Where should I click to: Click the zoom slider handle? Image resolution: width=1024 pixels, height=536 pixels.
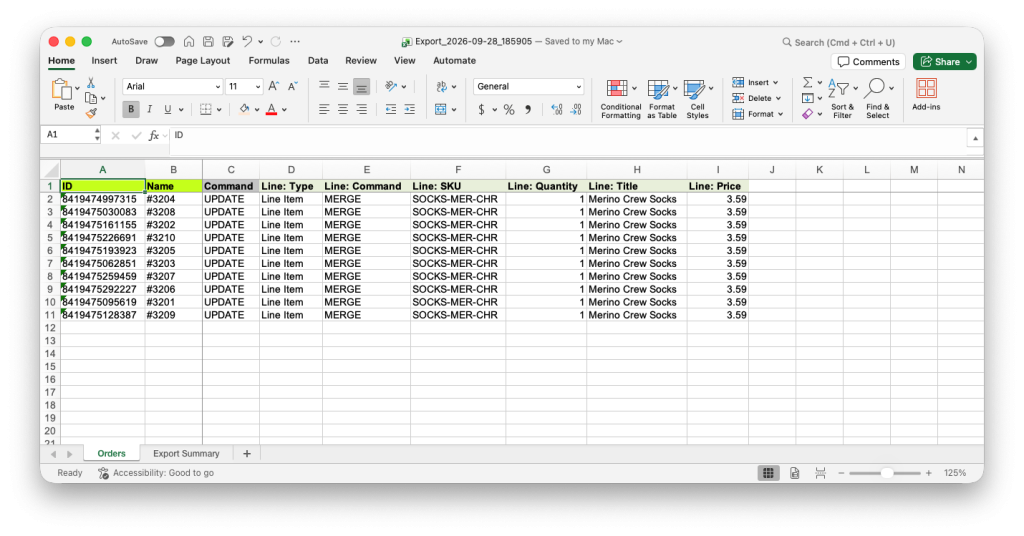click(x=886, y=473)
